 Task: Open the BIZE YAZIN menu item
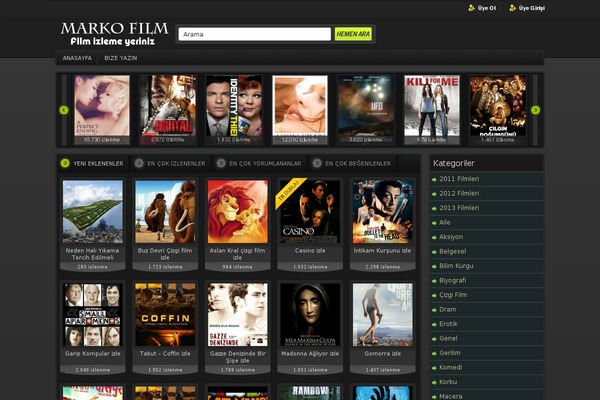121,58
